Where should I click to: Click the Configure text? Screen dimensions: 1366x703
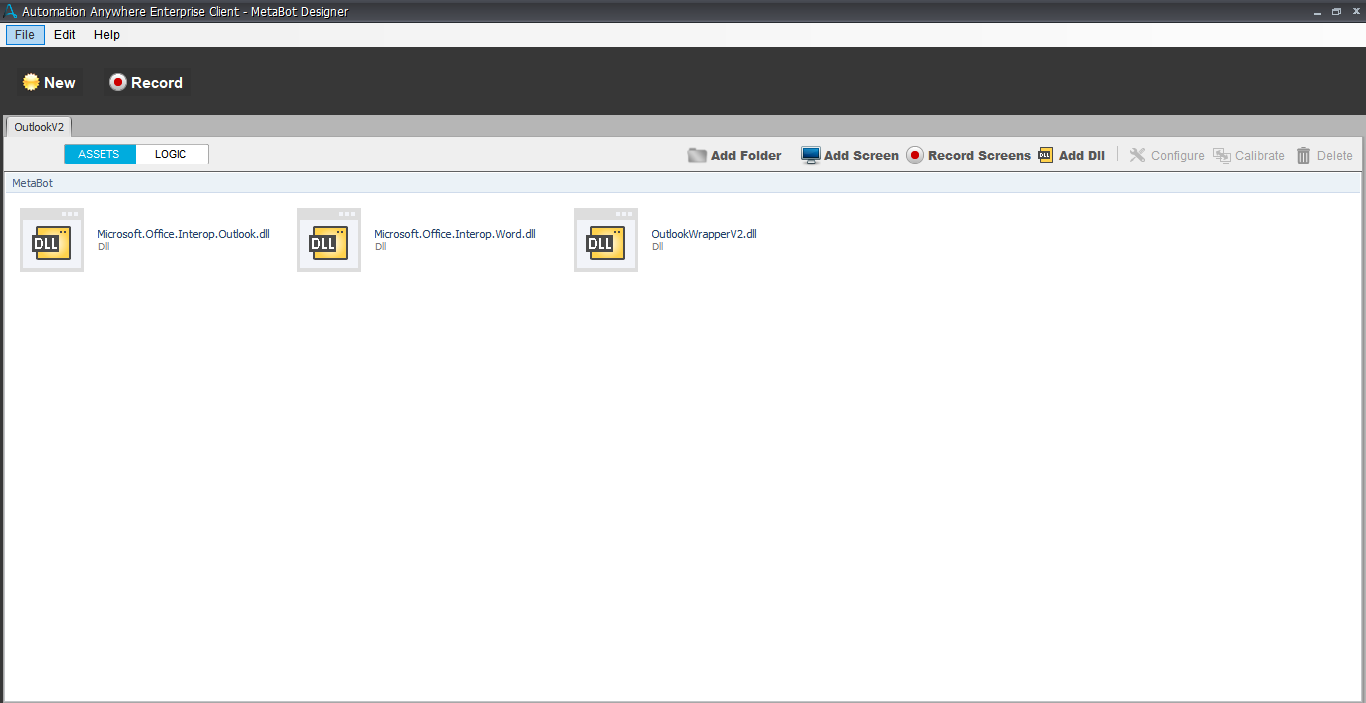tap(1178, 156)
